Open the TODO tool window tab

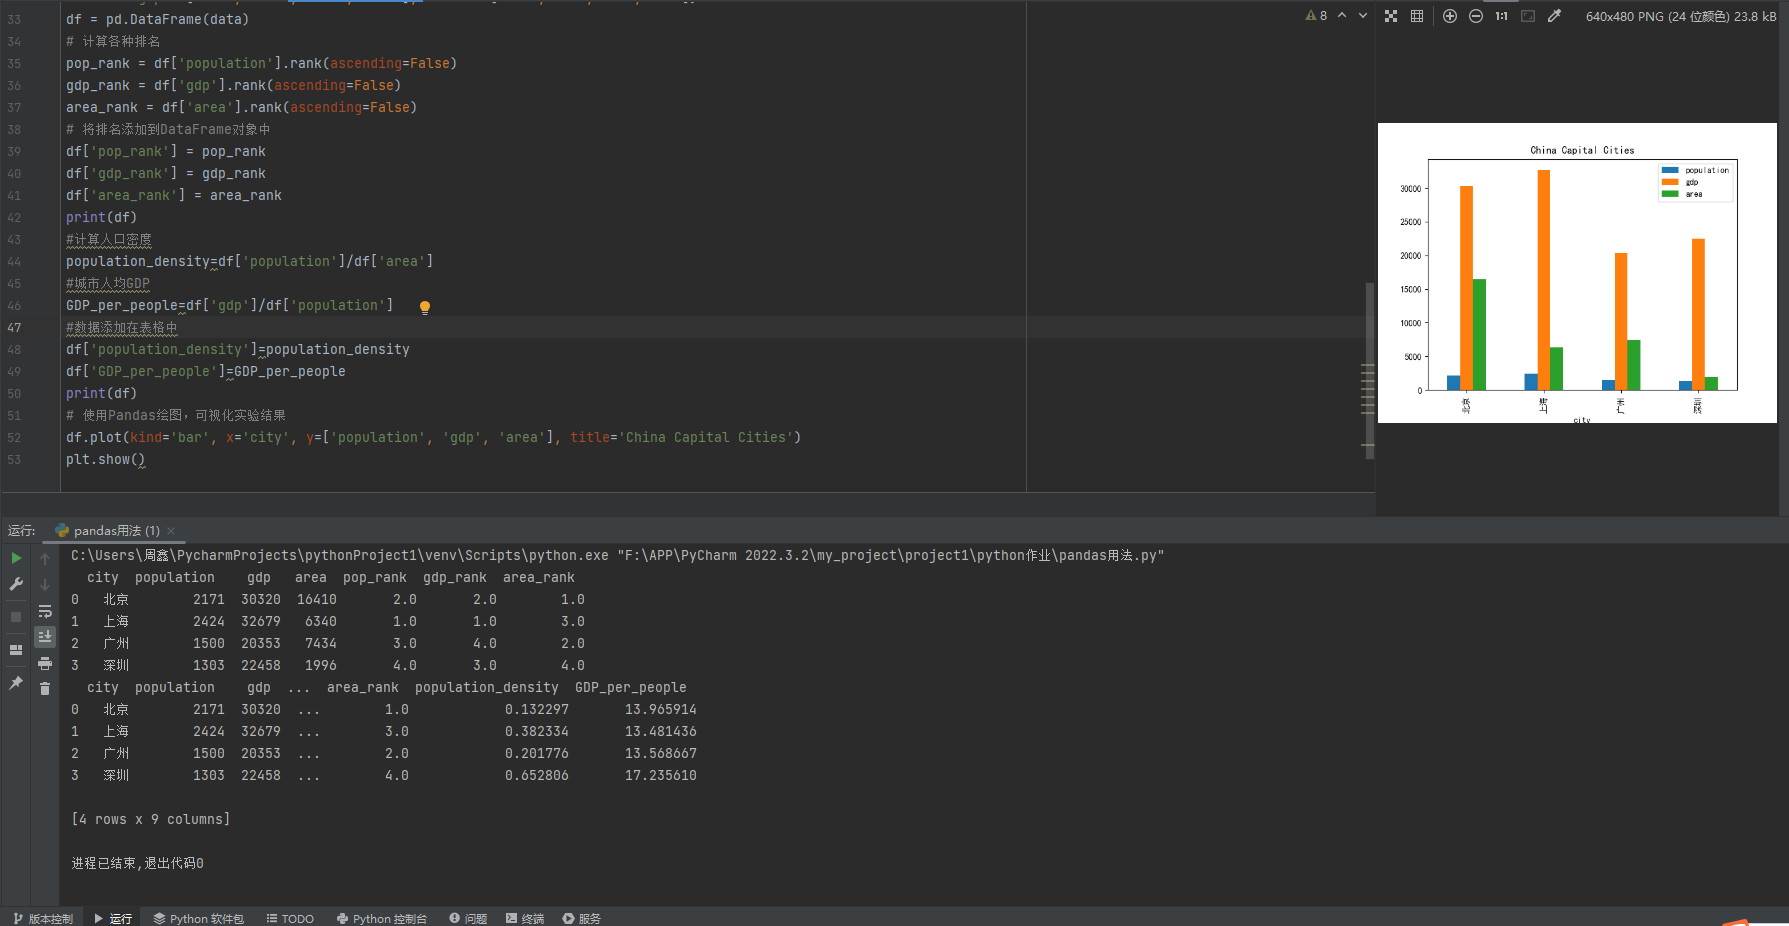pyautogui.click(x=290, y=918)
